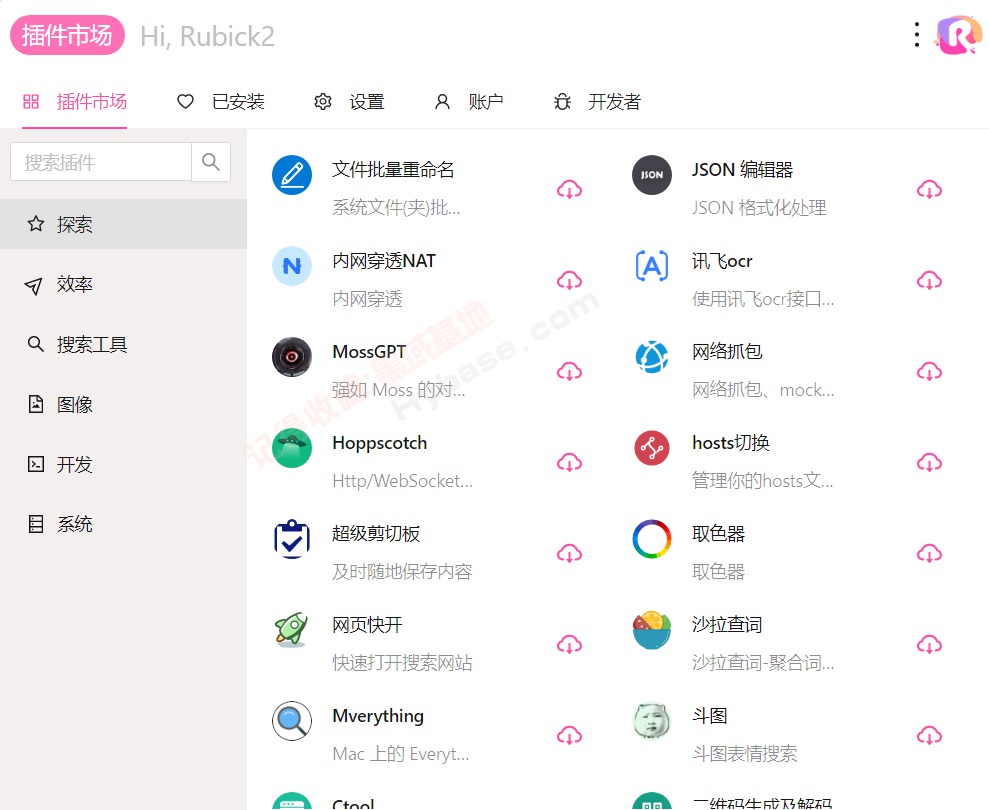989x810 pixels.
Task: Open the 斗图 meme face icon
Action: point(652,720)
